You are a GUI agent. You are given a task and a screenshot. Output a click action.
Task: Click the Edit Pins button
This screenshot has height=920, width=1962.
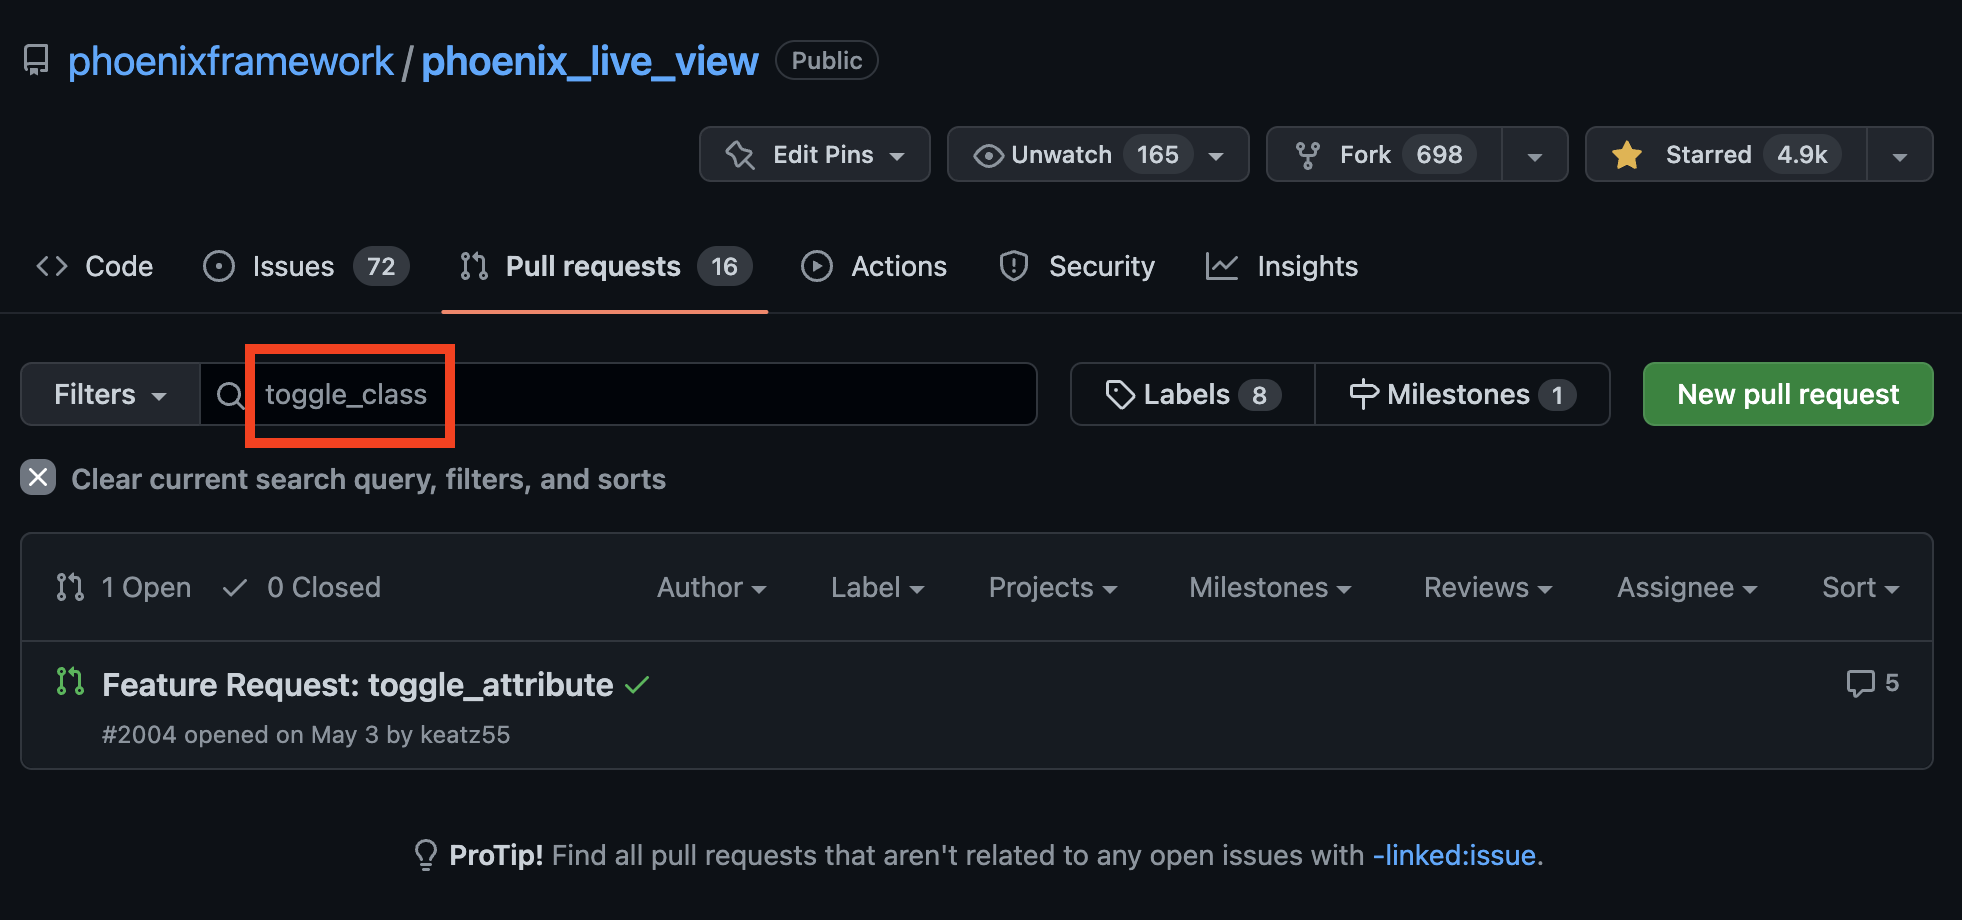pyautogui.click(x=814, y=154)
